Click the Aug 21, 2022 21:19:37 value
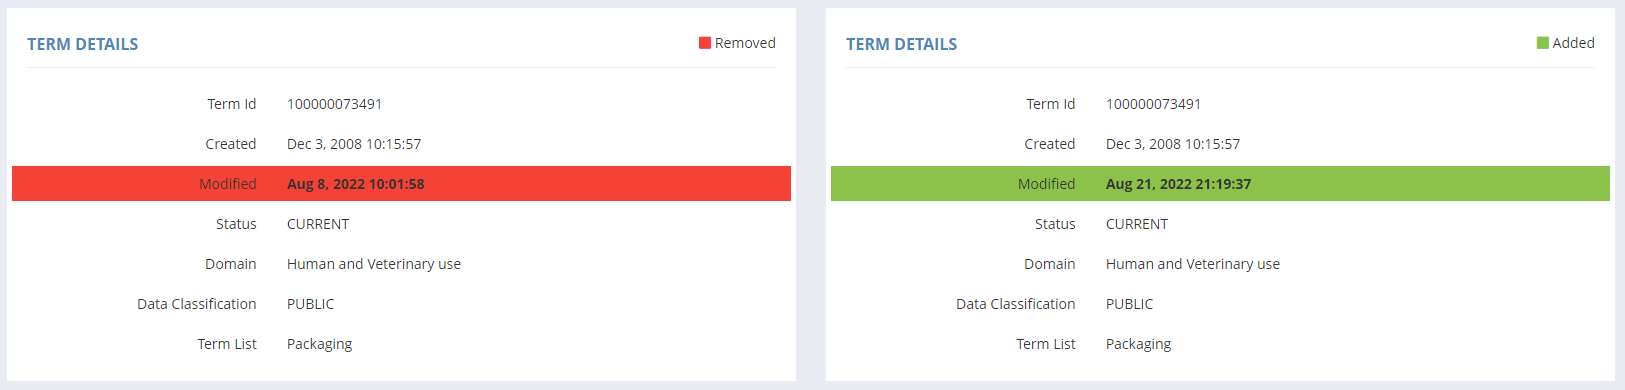 pyautogui.click(x=1179, y=184)
